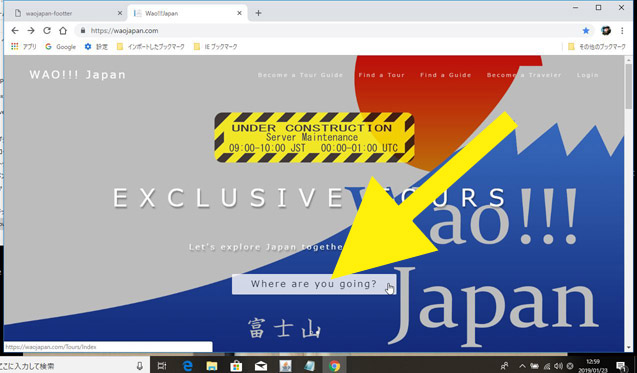Open the Chrome three-dot menu
Viewport: 637px width, 373px height.
tap(622, 30)
